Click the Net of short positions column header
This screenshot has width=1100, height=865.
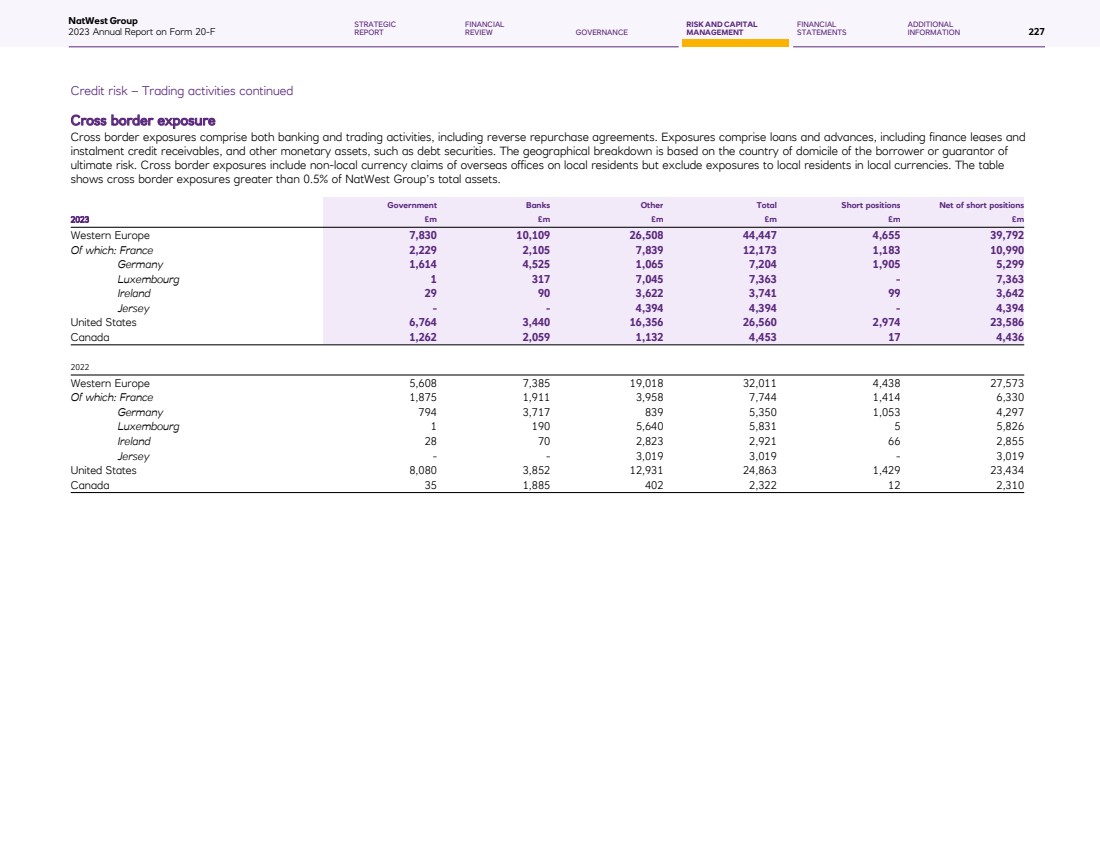pyautogui.click(x=980, y=205)
